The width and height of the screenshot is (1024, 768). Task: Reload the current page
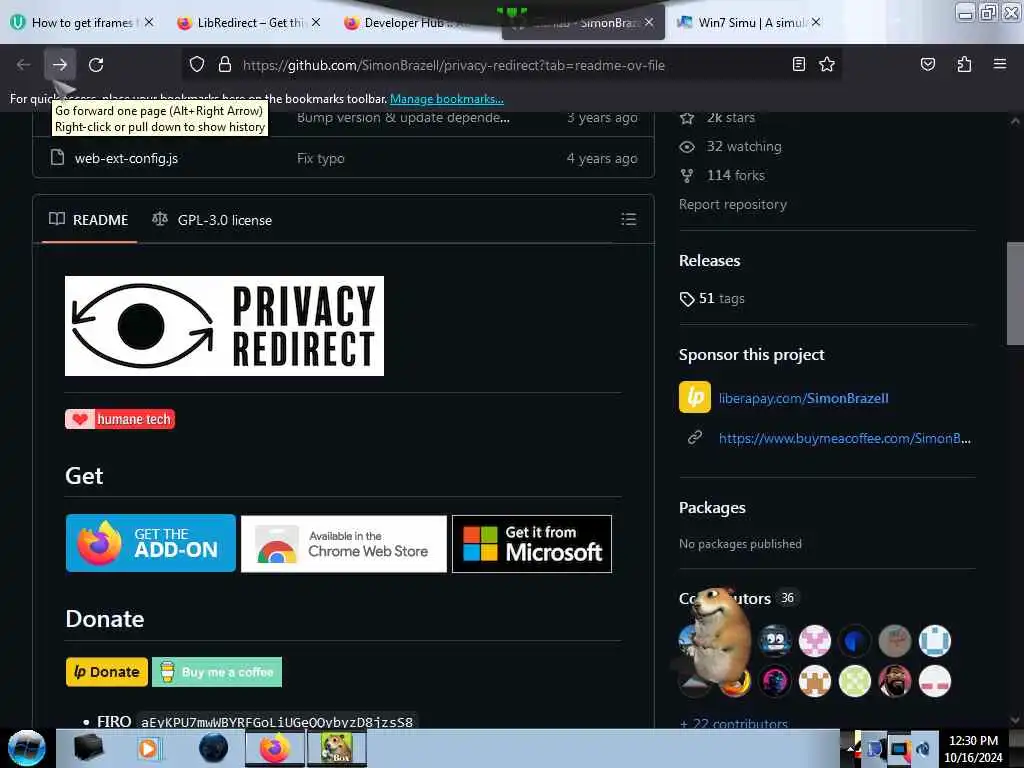tap(96, 65)
